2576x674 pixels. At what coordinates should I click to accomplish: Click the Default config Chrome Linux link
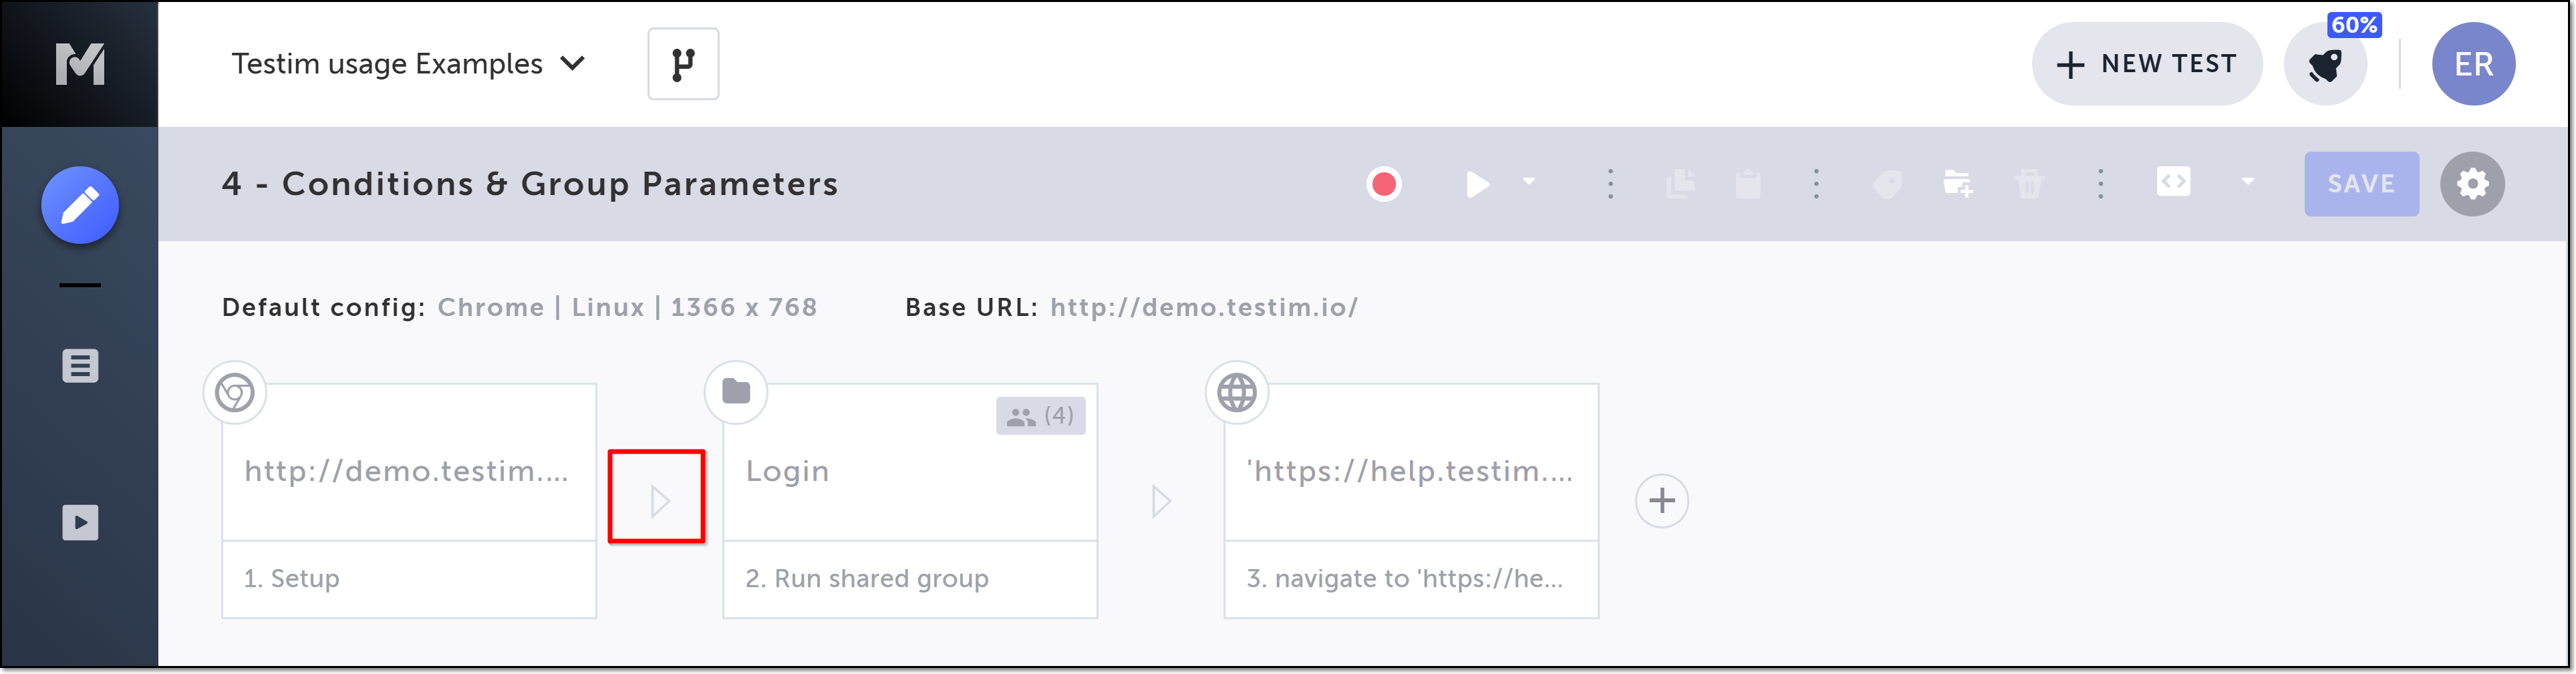click(627, 307)
